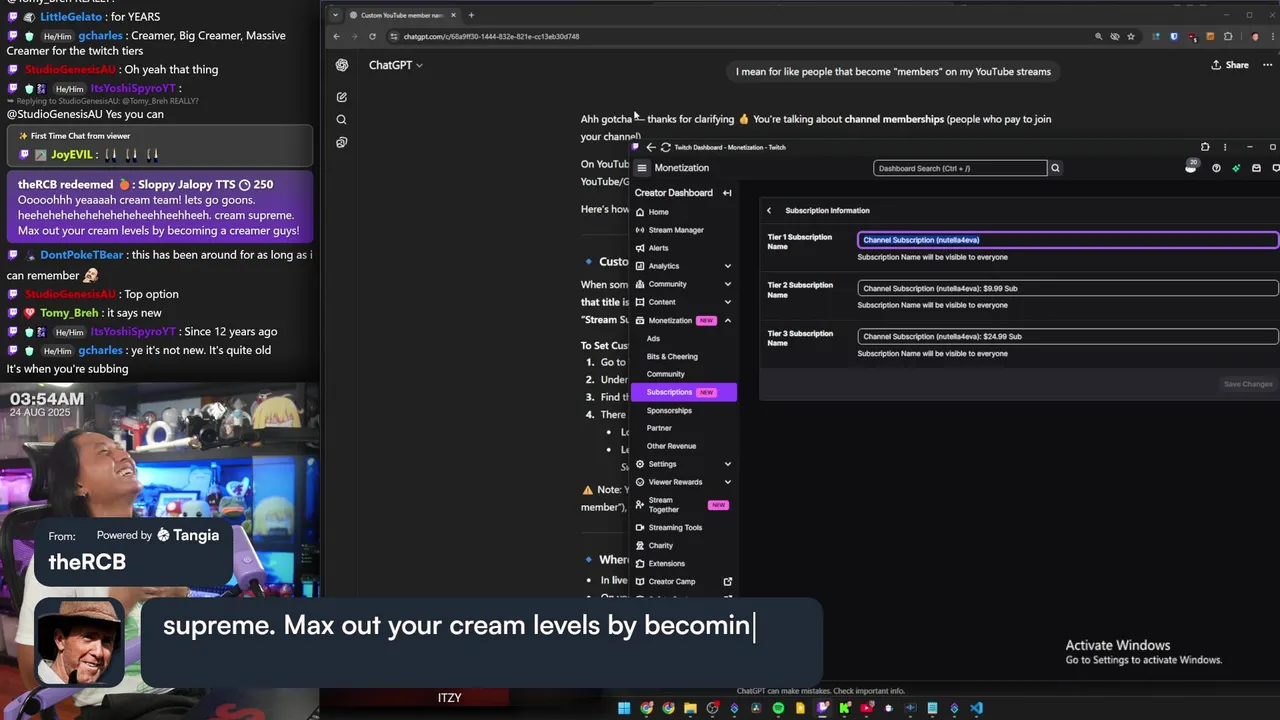Viewport: 1280px width, 720px height.
Task: Click DontPokeTBear username in chat
Action: (x=82, y=255)
